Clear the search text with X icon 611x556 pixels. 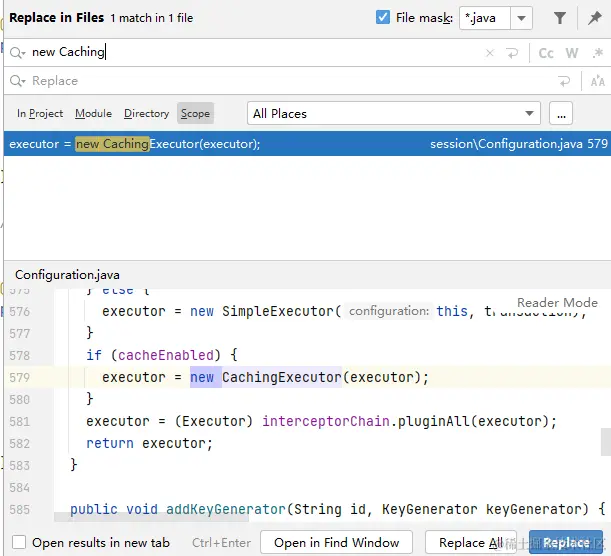pyautogui.click(x=490, y=53)
